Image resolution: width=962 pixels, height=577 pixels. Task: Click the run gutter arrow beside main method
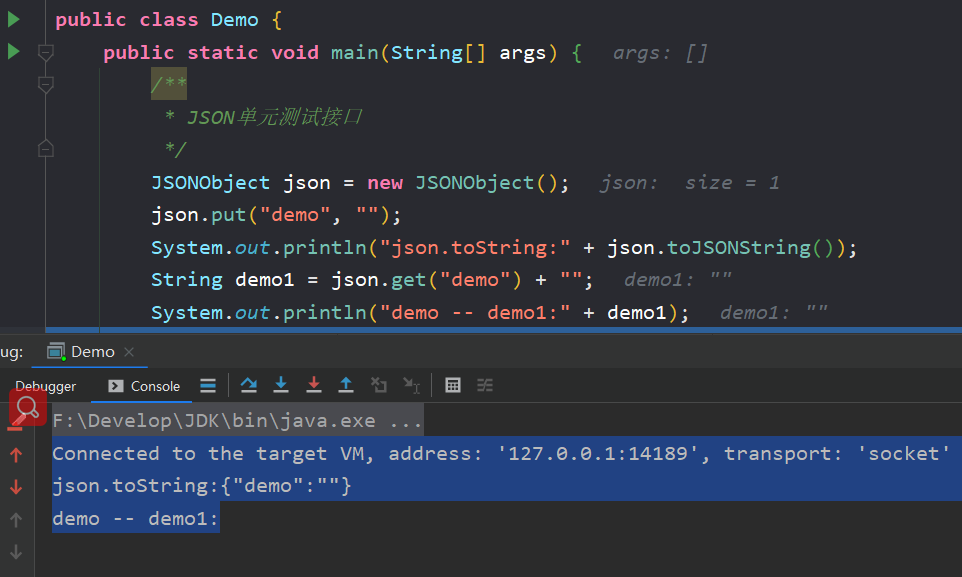(13, 51)
